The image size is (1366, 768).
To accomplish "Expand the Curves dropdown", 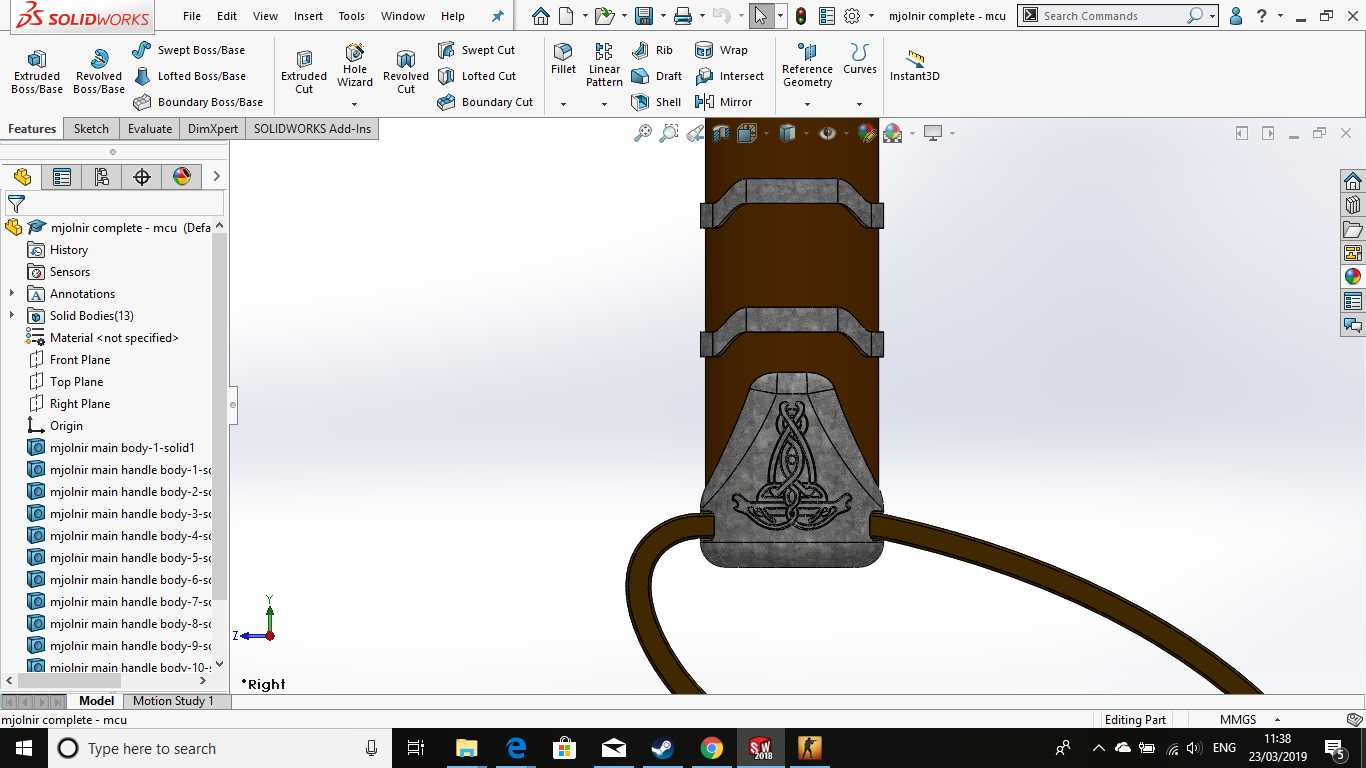I will (x=859, y=104).
